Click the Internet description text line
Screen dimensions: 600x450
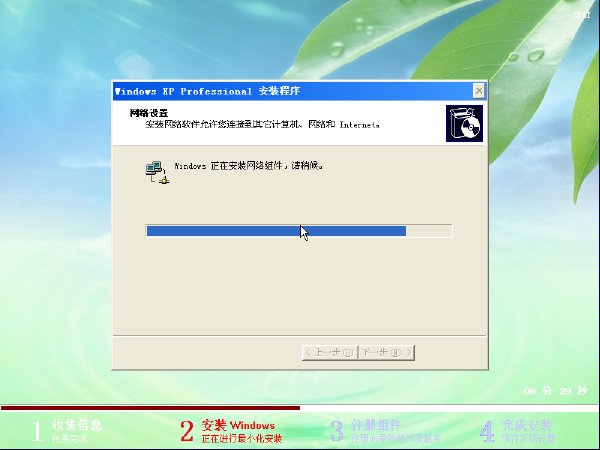(262, 124)
